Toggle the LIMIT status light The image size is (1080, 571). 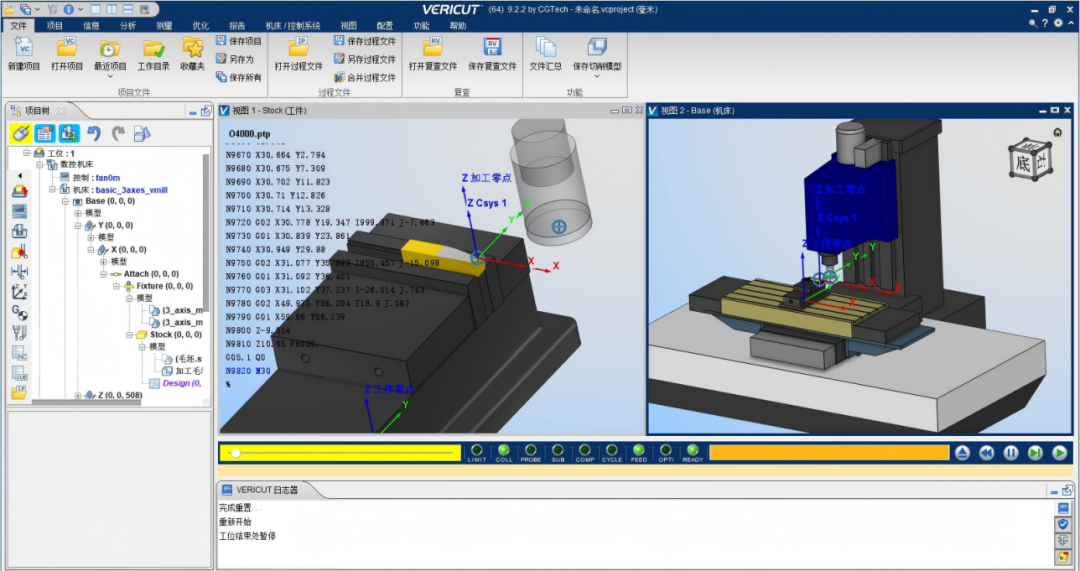coord(477,451)
